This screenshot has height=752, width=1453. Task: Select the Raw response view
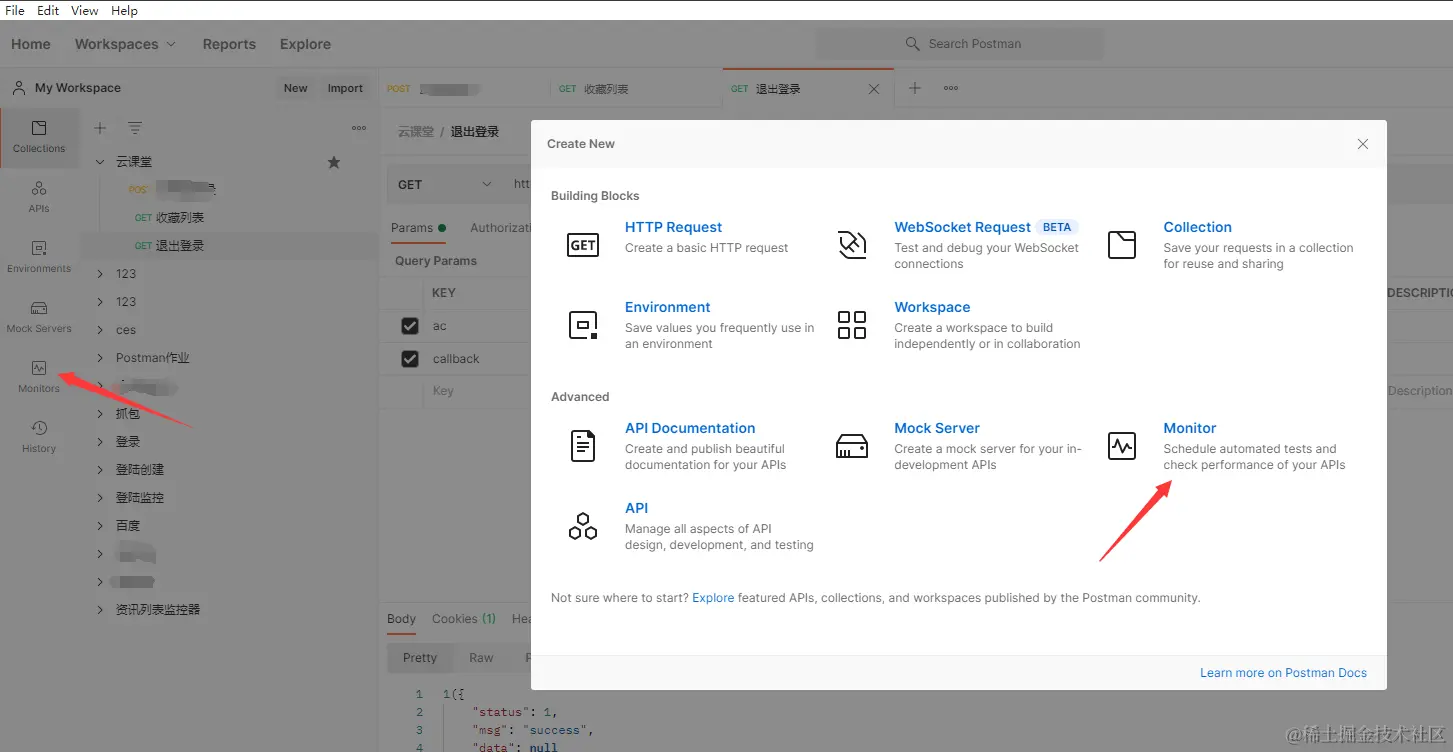click(x=482, y=658)
